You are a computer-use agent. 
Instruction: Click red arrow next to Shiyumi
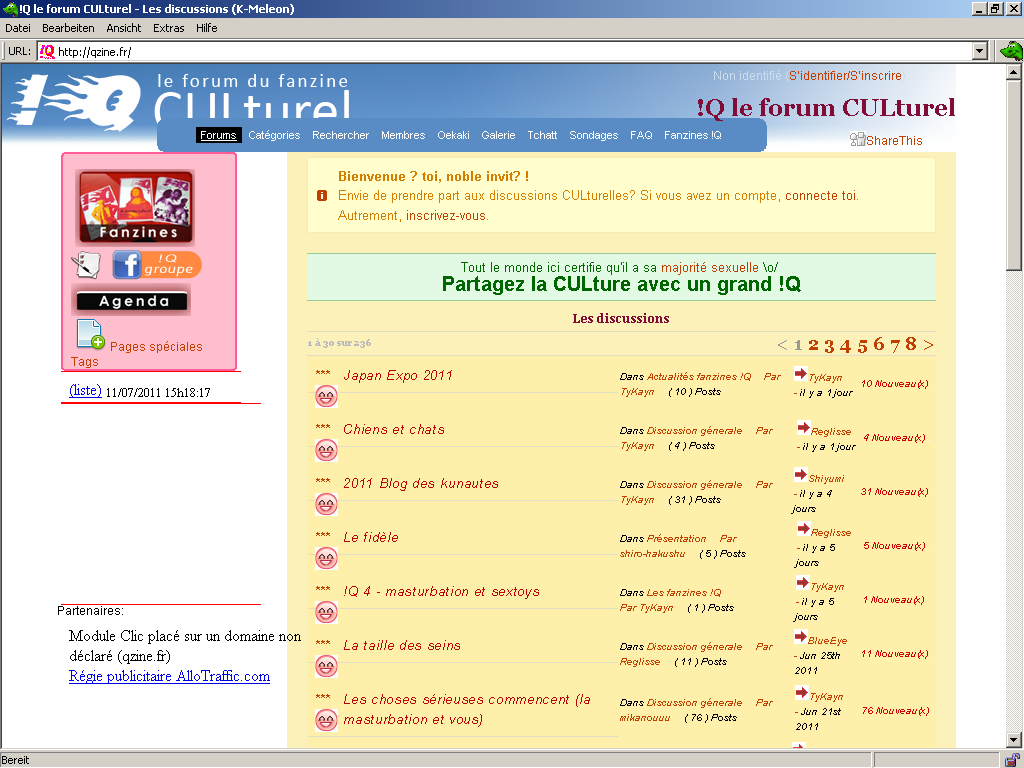pos(800,475)
